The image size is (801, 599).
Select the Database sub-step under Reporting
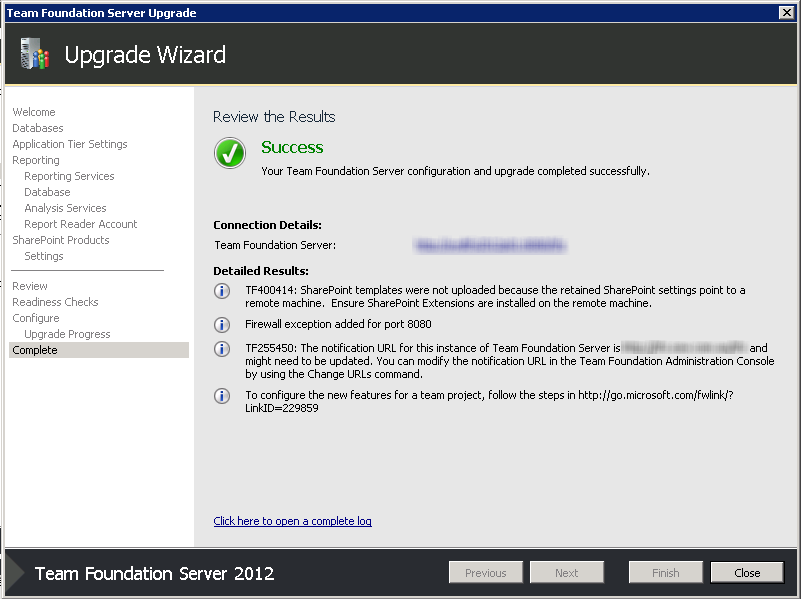pyautogui.click(x=47, y=192)
